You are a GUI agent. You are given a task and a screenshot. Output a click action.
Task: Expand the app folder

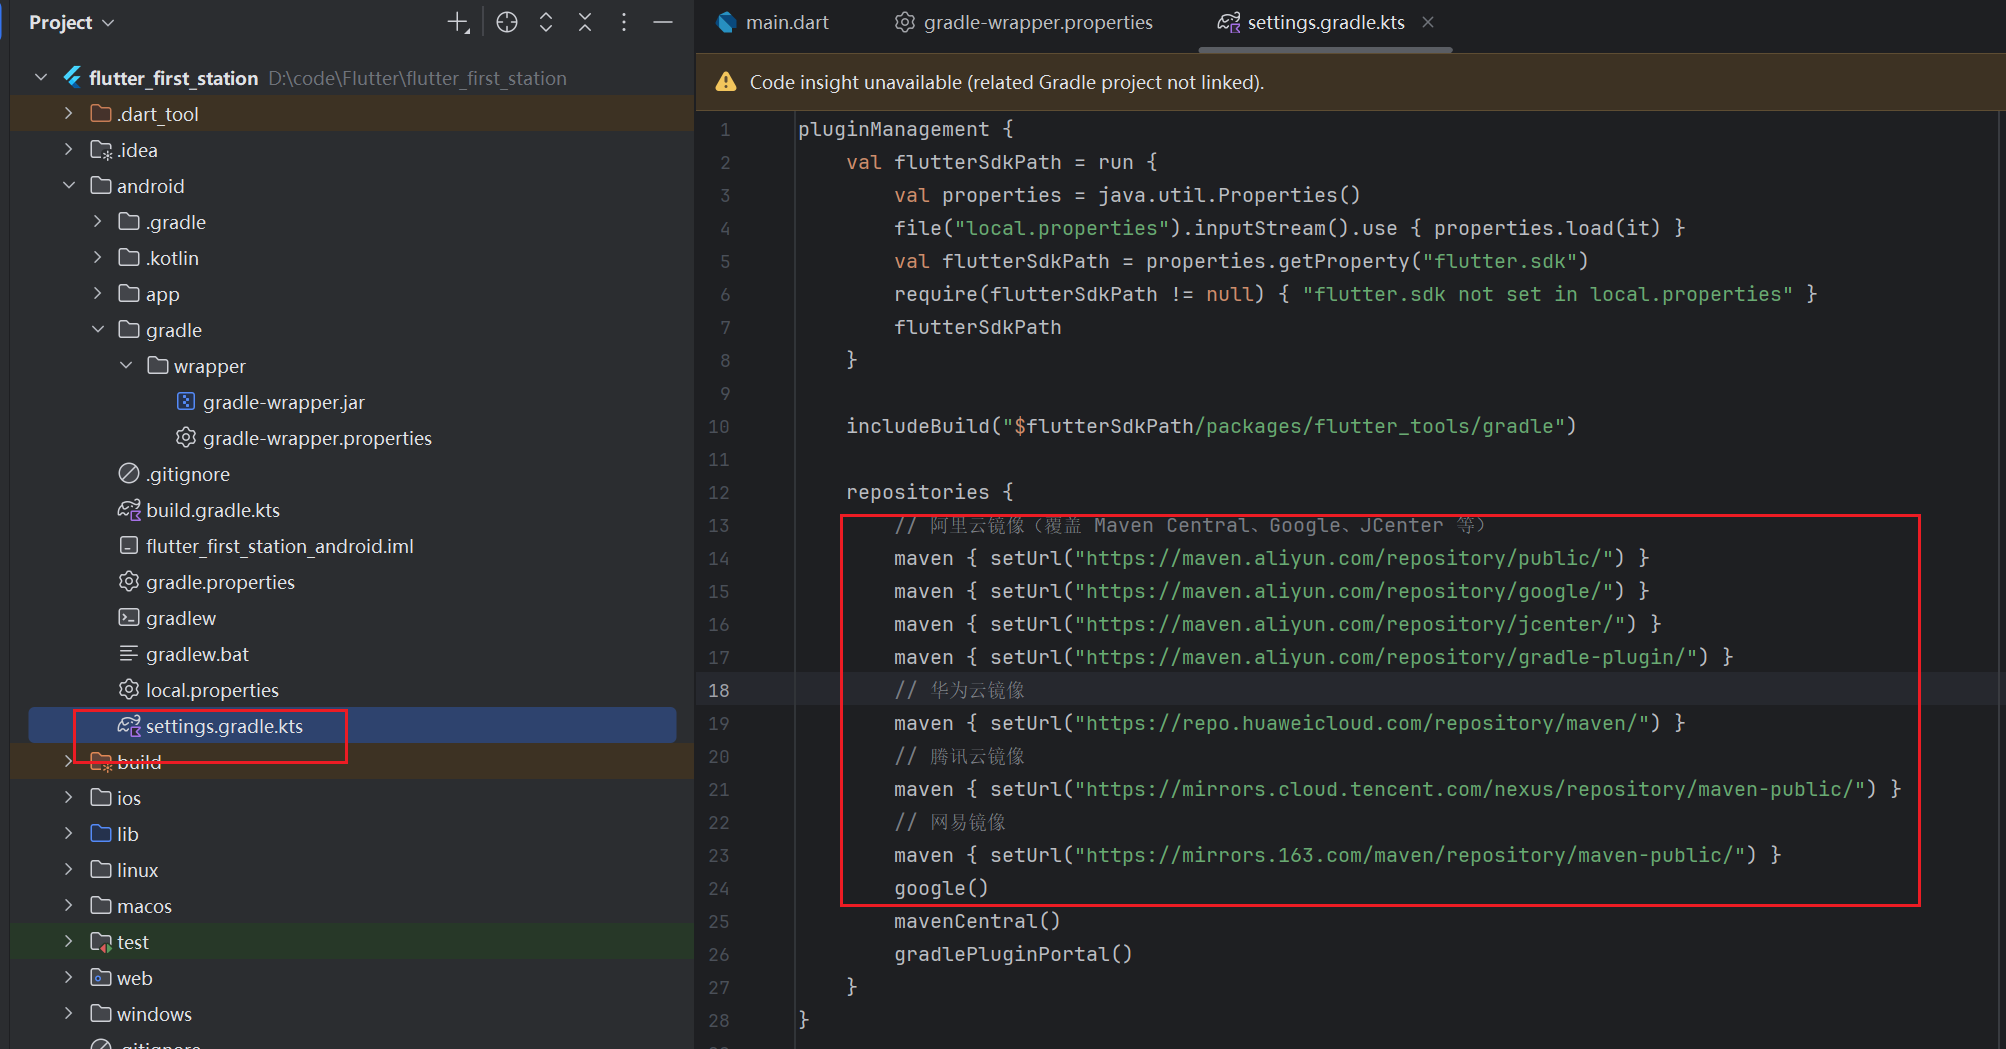[x=97, y=293]
